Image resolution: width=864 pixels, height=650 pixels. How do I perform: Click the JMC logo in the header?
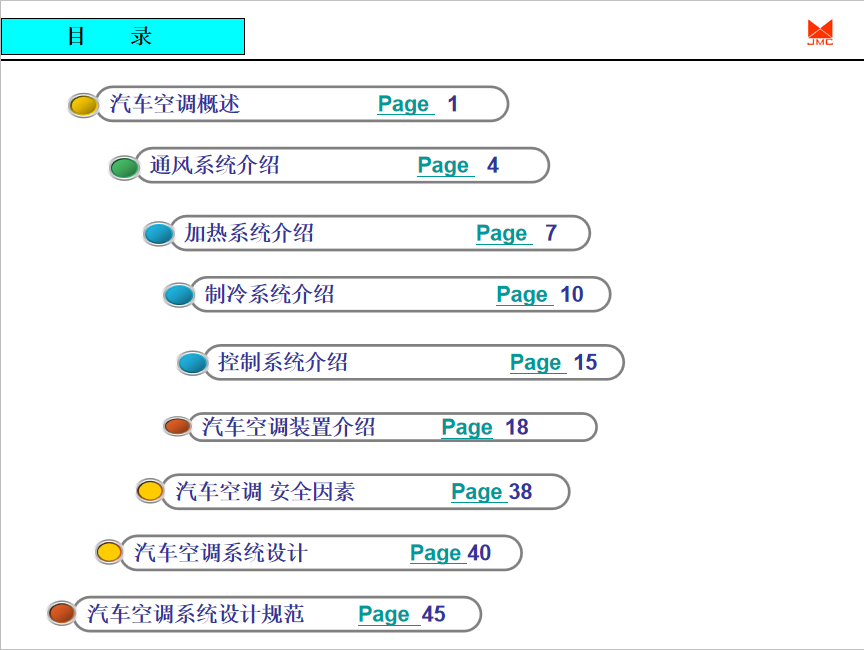pyautogui.click(x=820, y=32)
